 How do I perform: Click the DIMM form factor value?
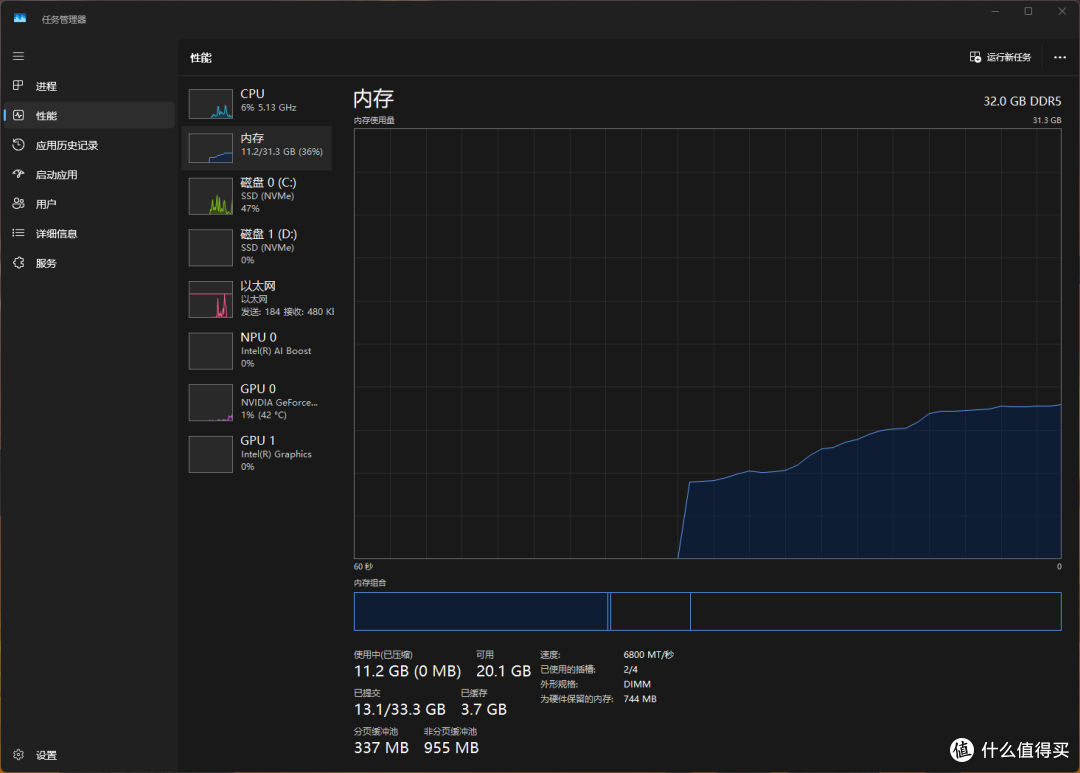[637, 684]
